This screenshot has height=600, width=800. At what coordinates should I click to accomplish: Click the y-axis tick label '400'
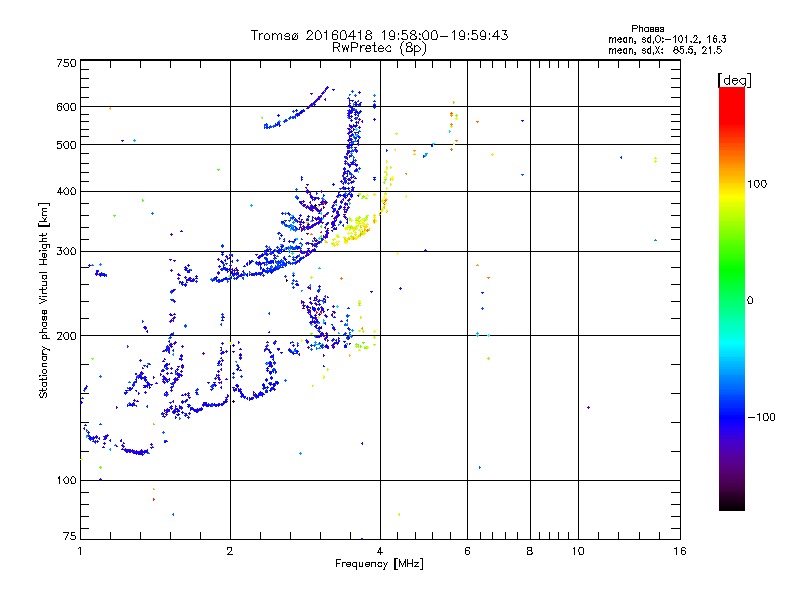[x=66, y=191]
